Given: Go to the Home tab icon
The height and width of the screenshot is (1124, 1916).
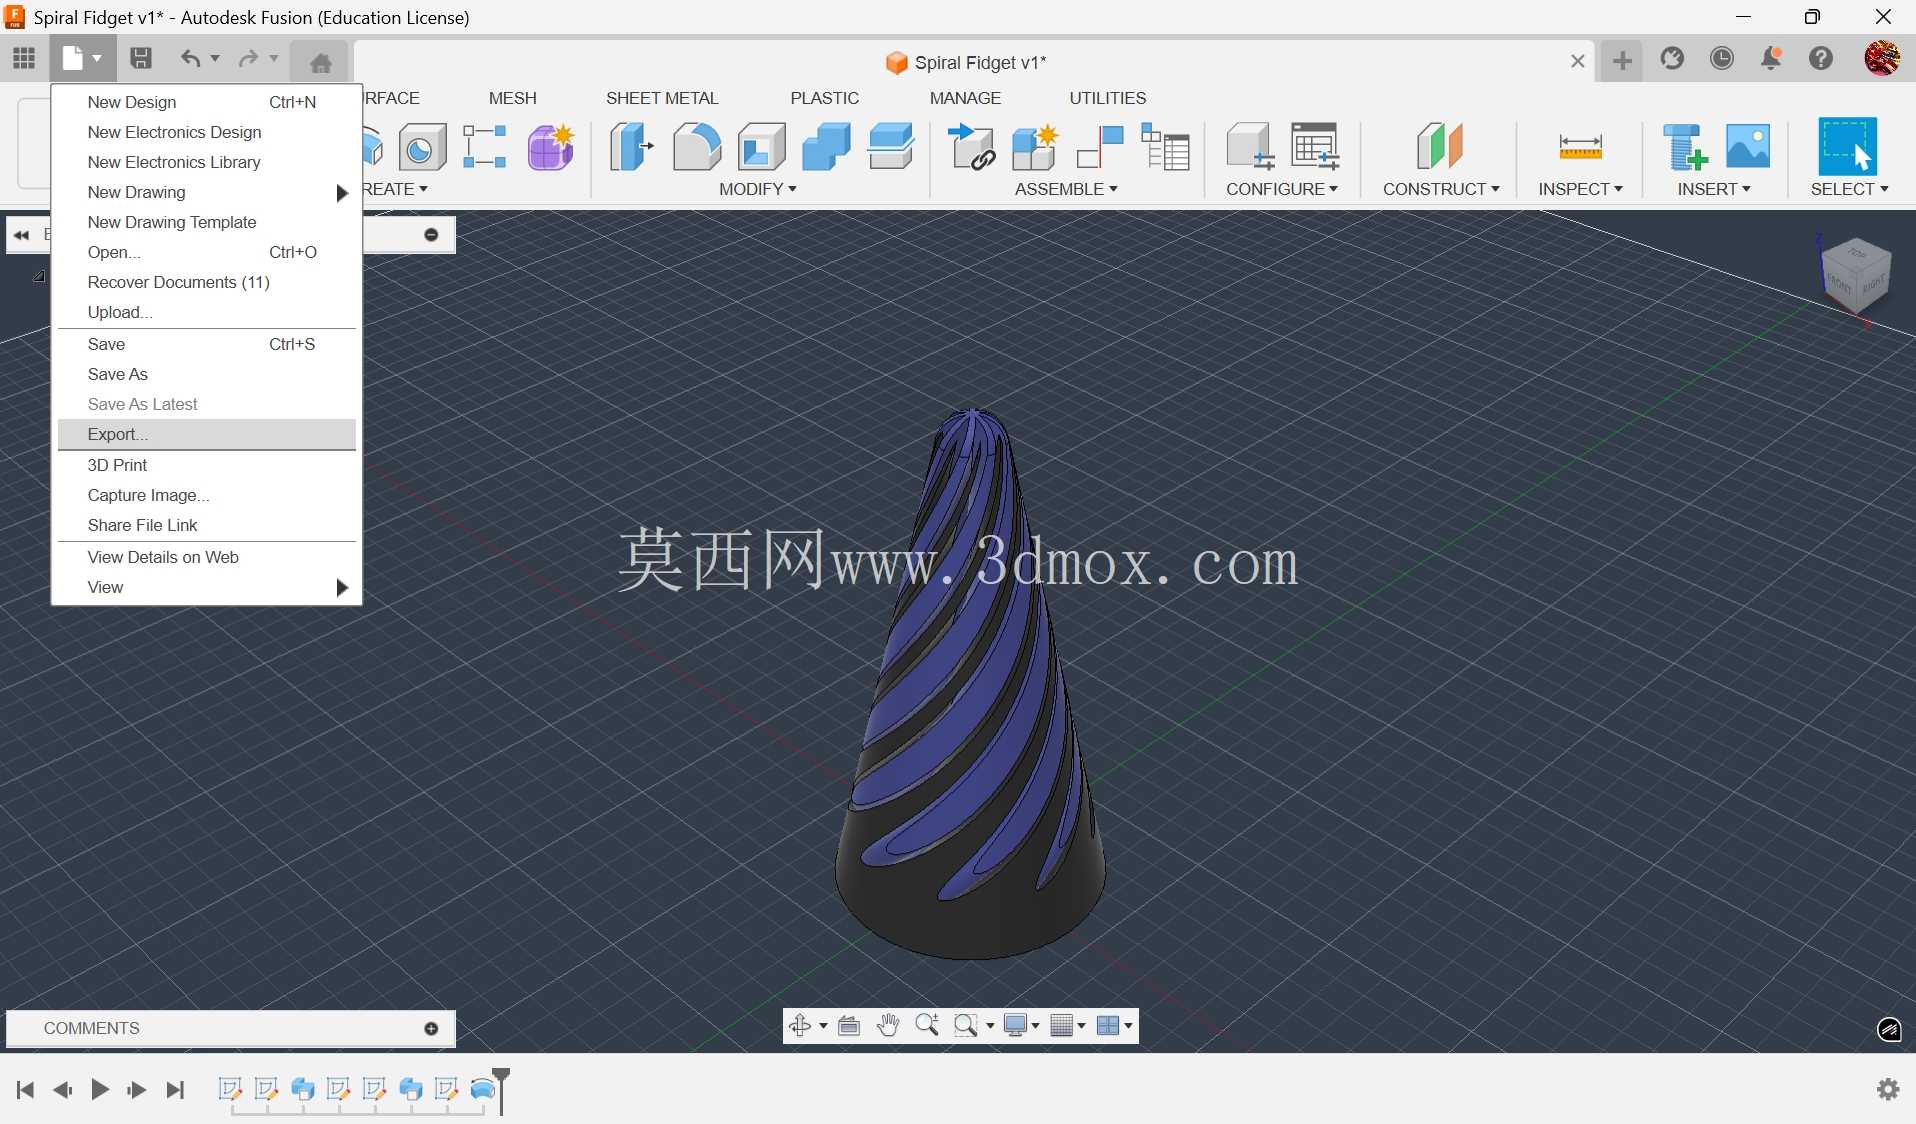Looking at the screenshot, I should click(x=320, y=63).
